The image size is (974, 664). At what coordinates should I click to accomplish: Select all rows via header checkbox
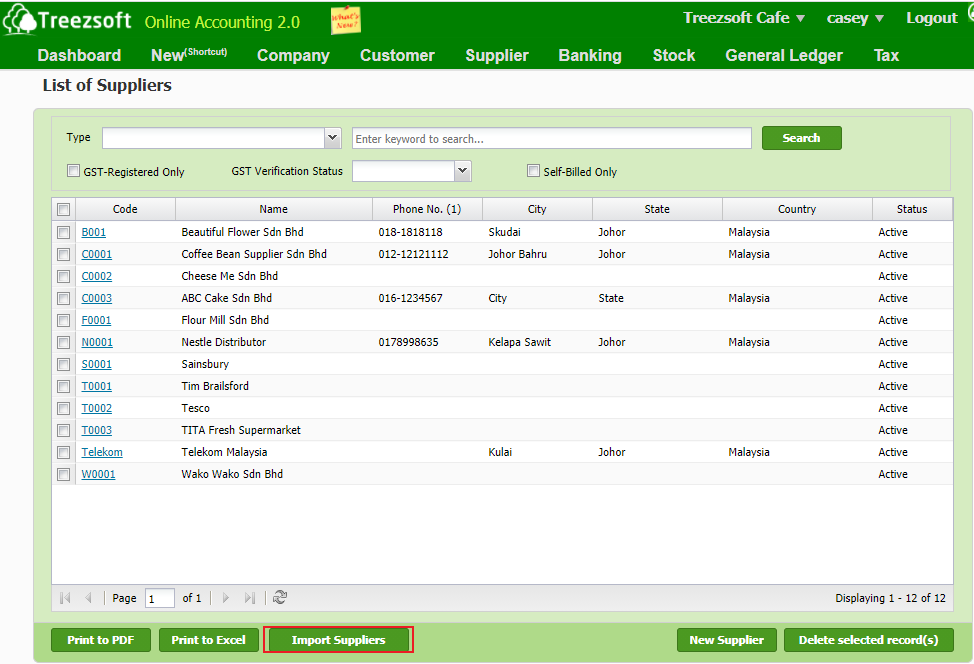(x=64, y=210)
